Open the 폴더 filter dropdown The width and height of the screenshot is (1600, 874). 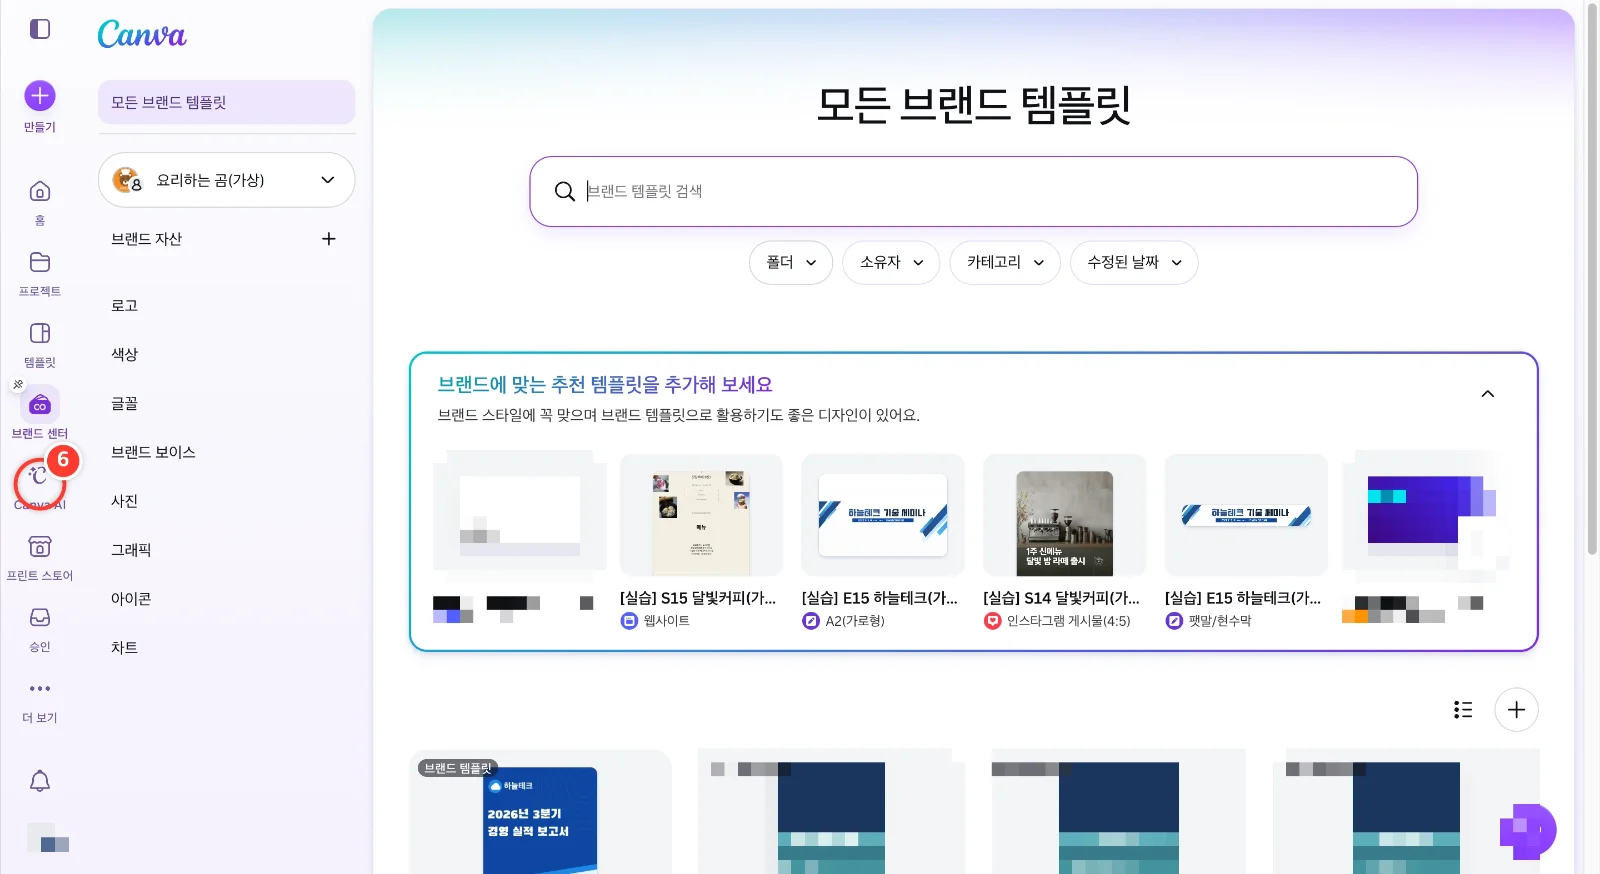(791, 262)
